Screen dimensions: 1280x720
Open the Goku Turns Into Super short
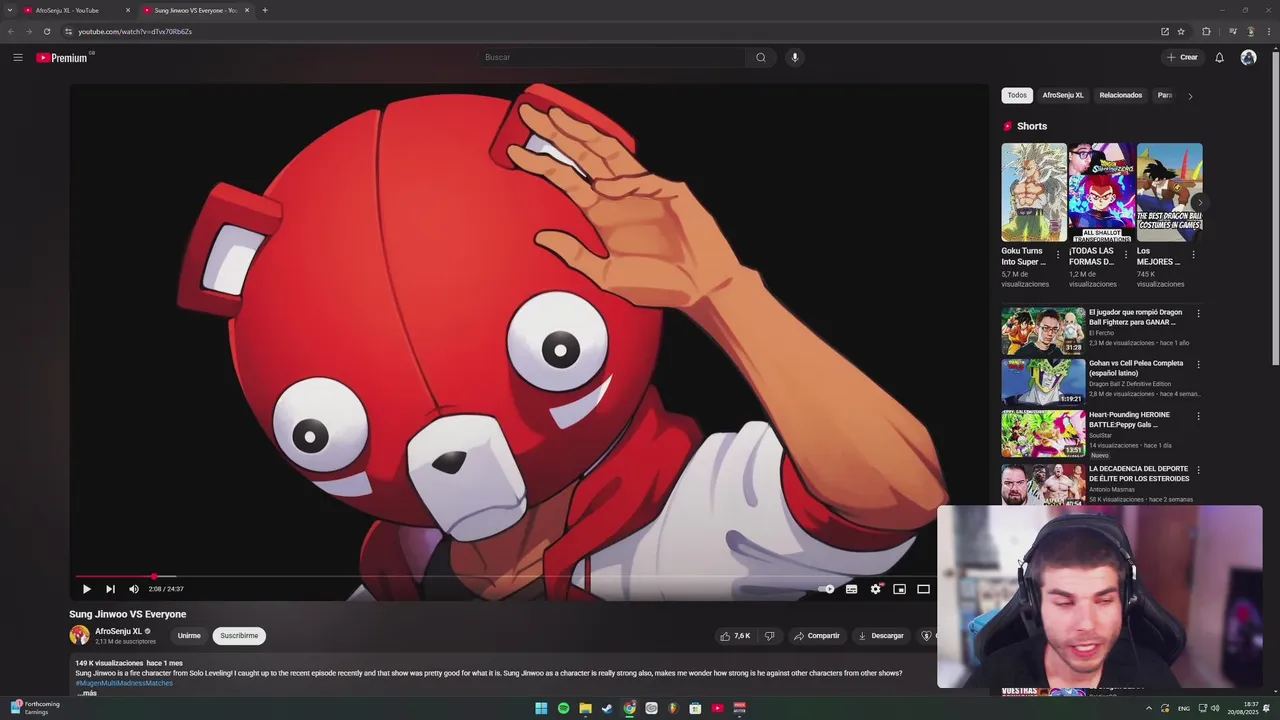(x=1034, y=192)
